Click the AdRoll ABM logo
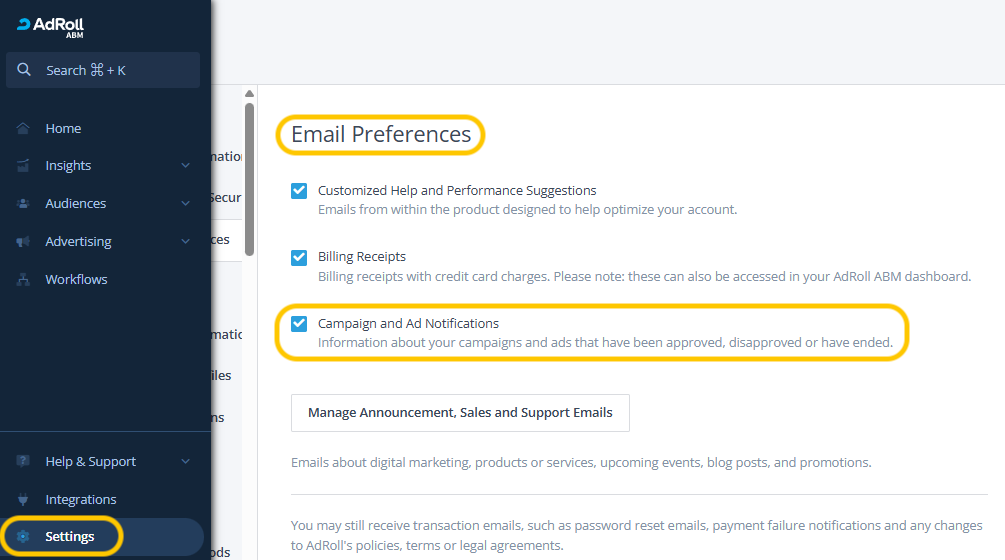1005x560 pixels. tap(51, 26)
